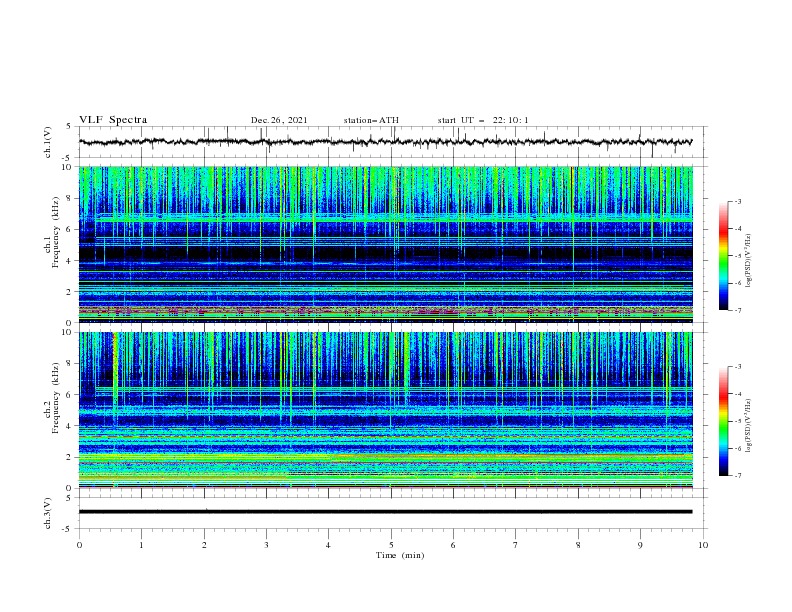This screenshot has height=612, width=792.
Task: Click the log(PSD) label beside ch.1 color bar
Action: pos(748,261)
